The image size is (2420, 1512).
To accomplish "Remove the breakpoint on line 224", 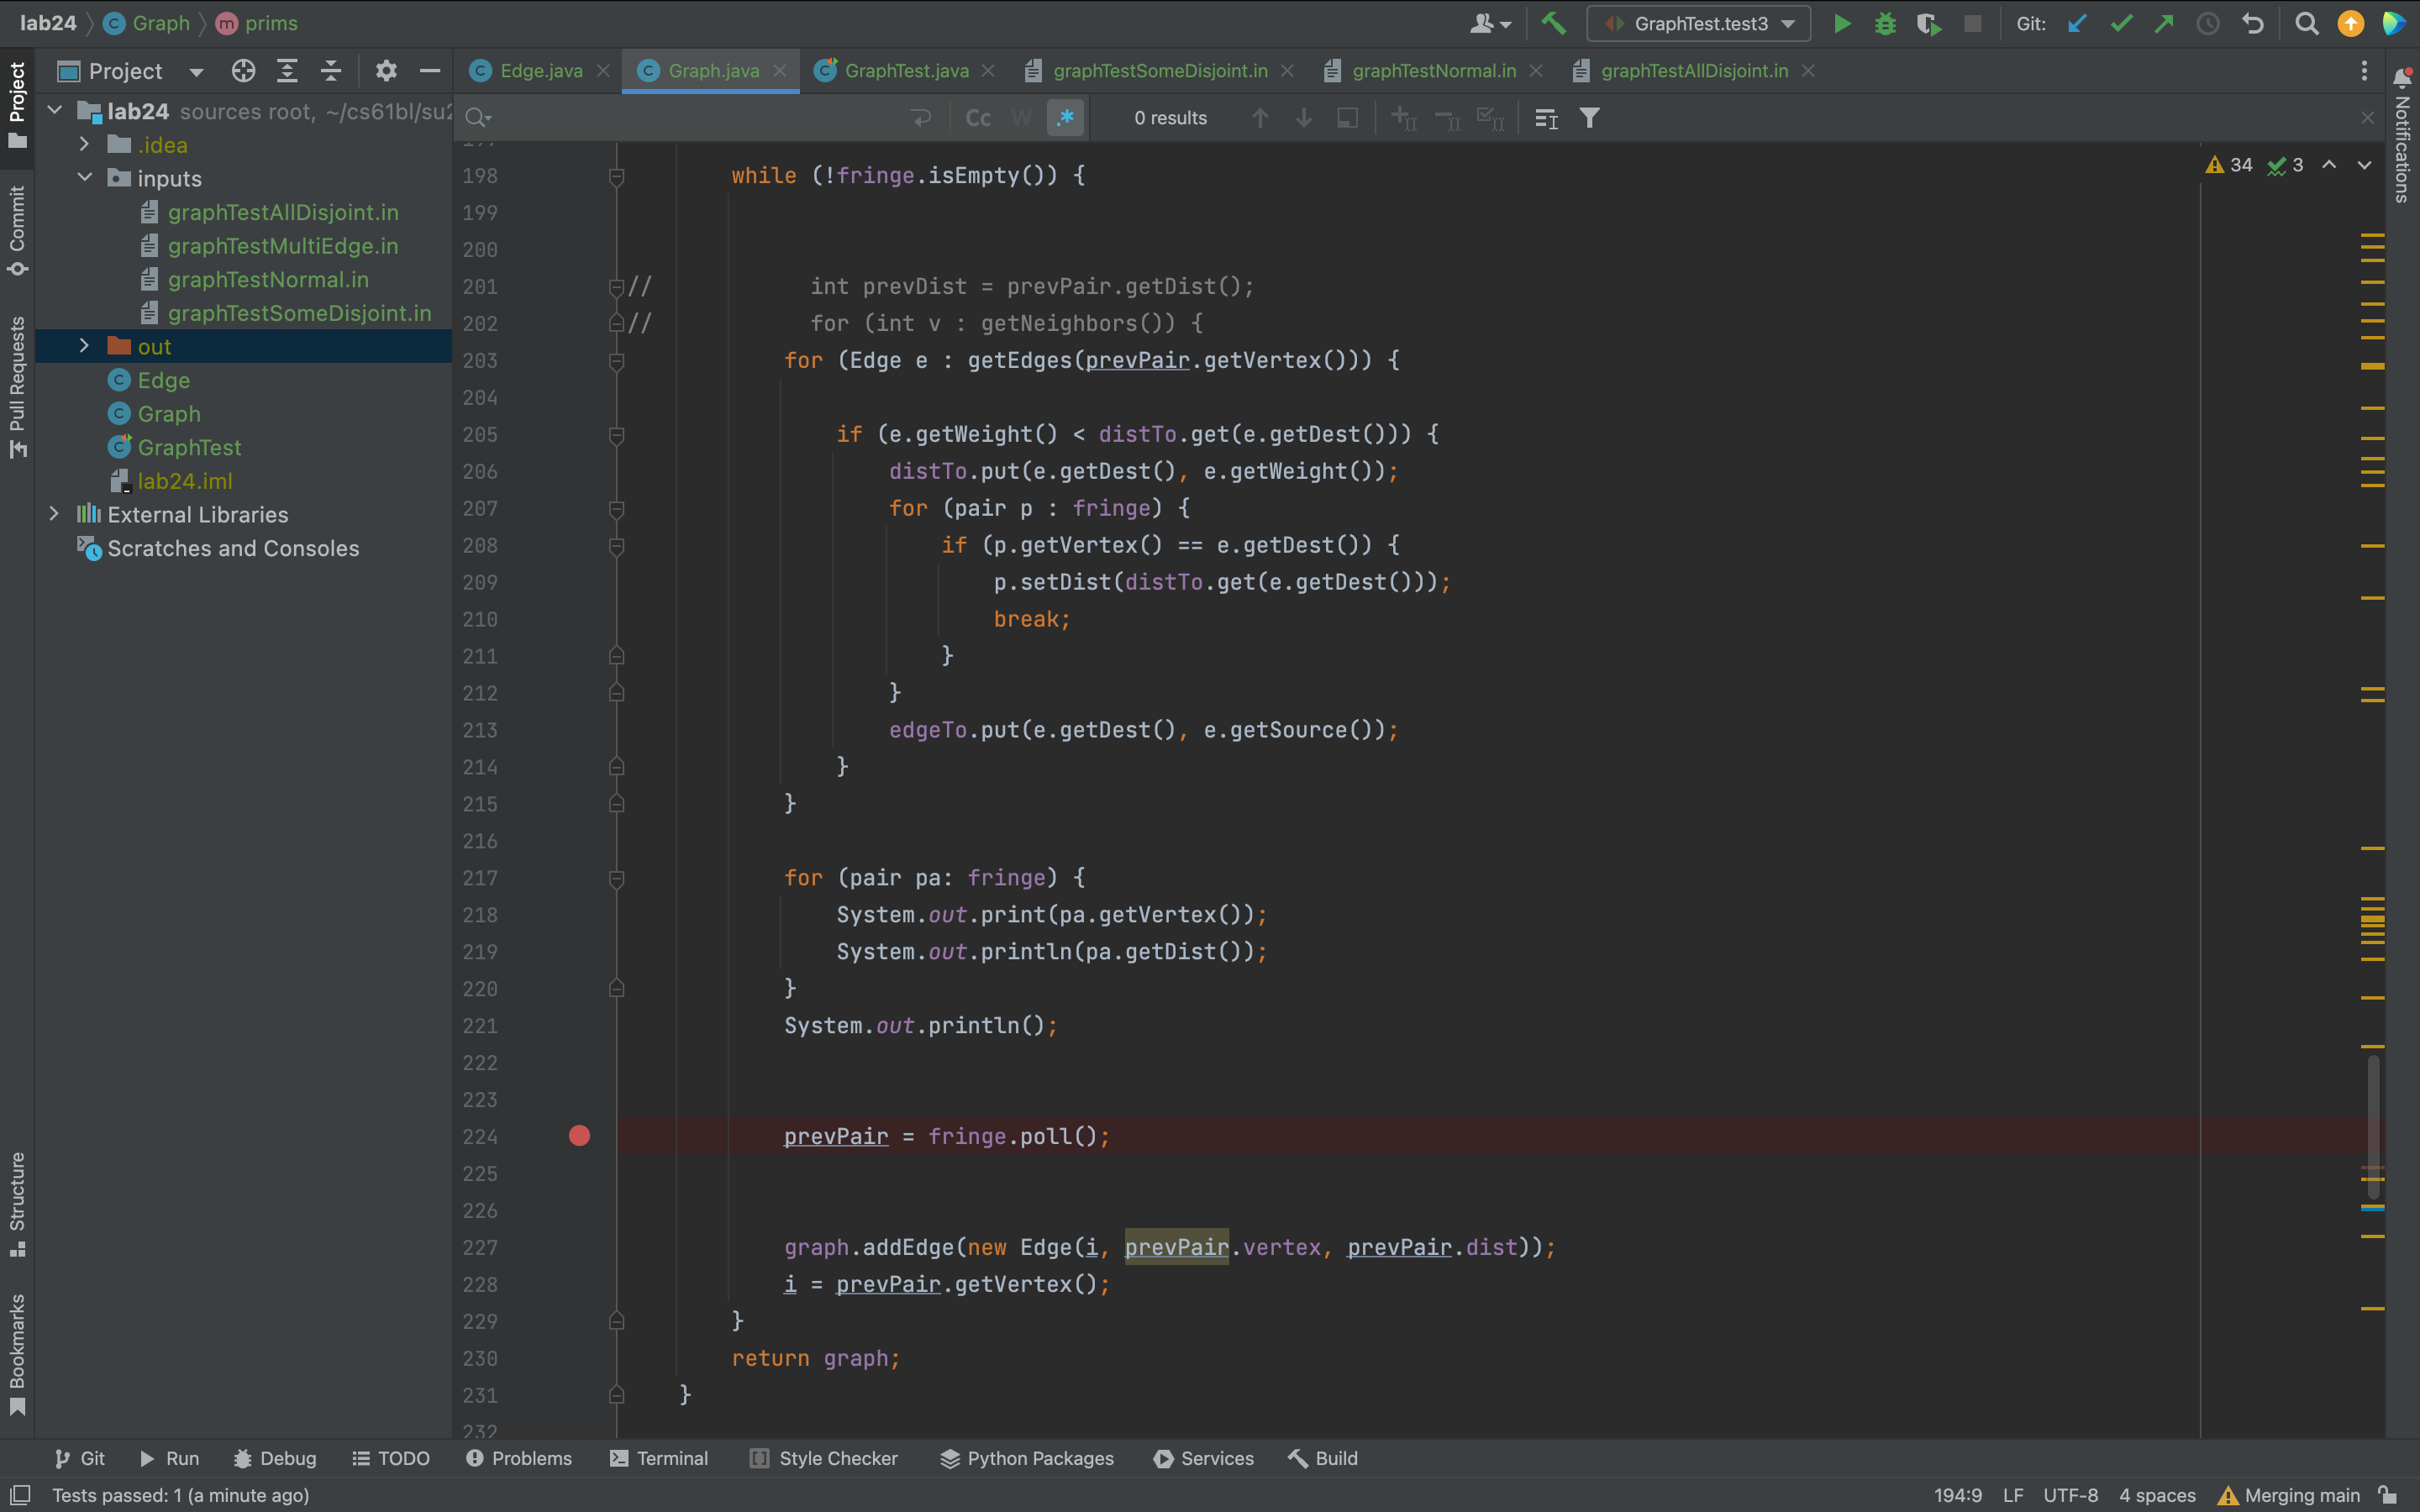I will [579, 1136].
